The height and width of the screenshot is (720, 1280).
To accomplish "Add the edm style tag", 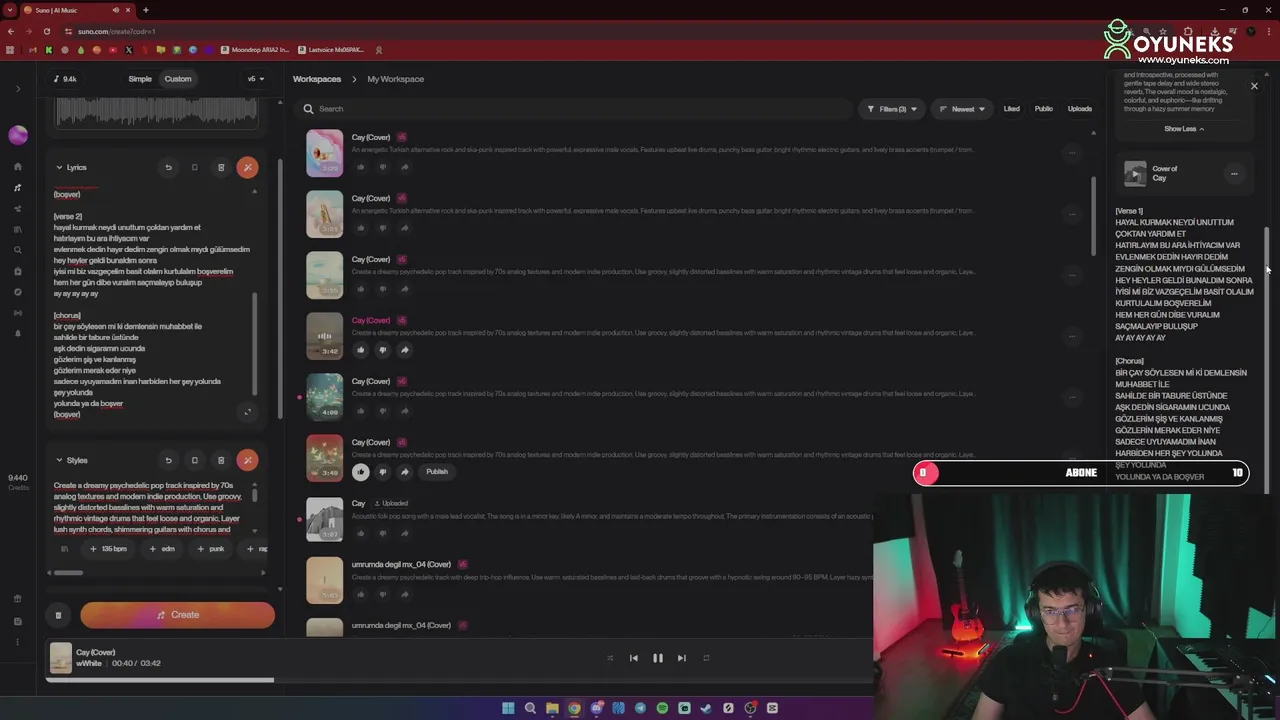I will point(162,548).
